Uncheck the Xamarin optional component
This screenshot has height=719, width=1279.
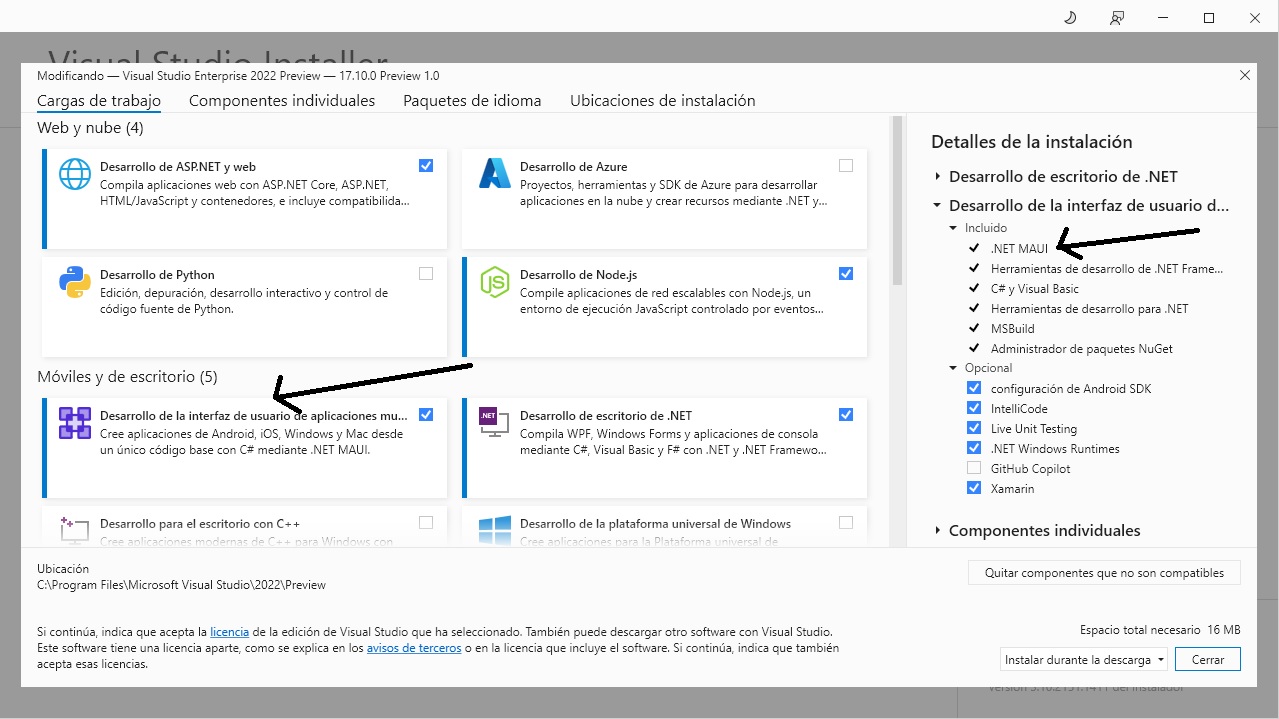(x=974, y=488)
